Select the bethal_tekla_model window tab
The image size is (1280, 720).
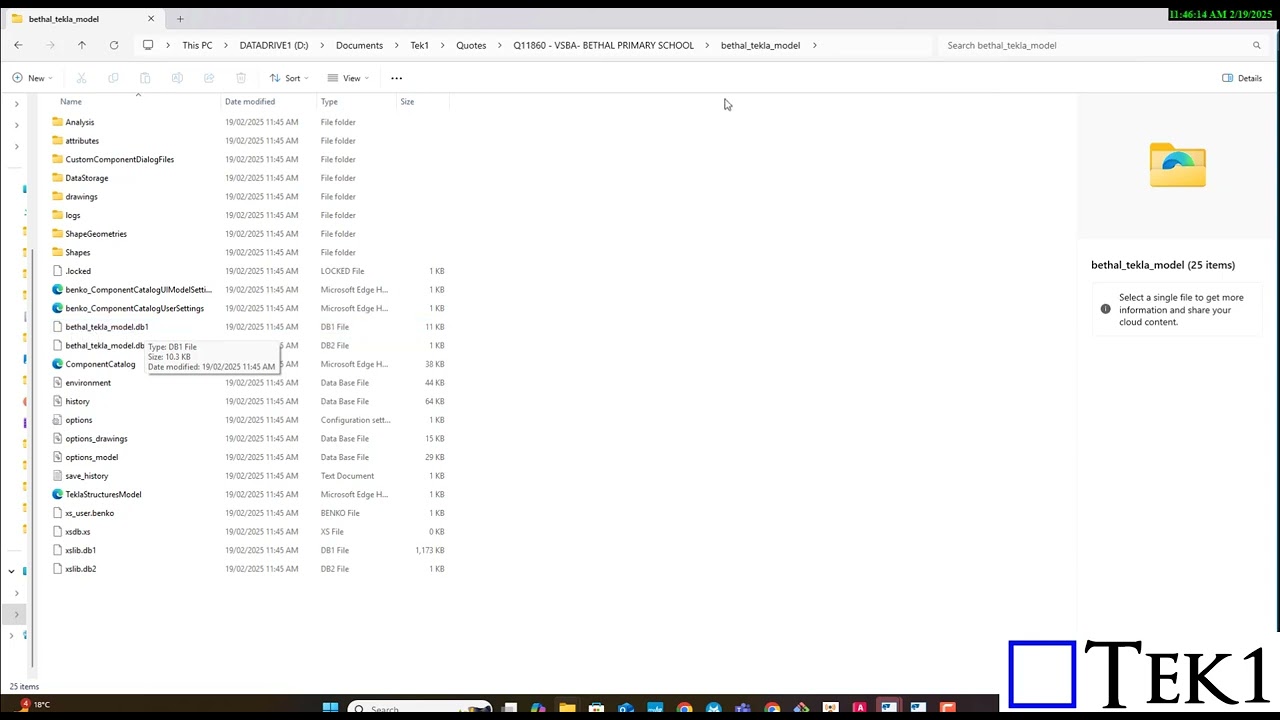[x=82, y=18]
